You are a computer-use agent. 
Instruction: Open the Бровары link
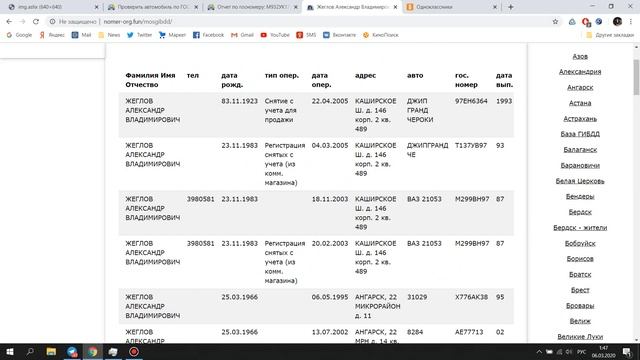(580, 306)
